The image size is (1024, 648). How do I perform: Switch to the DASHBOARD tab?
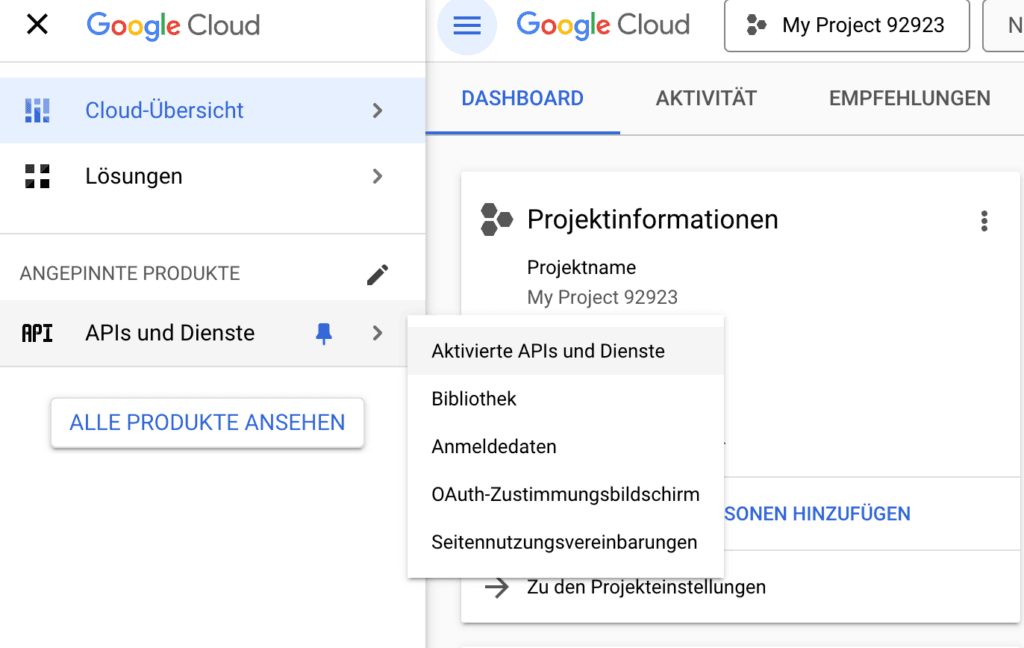pyautogui.click(x=522, y=99)
